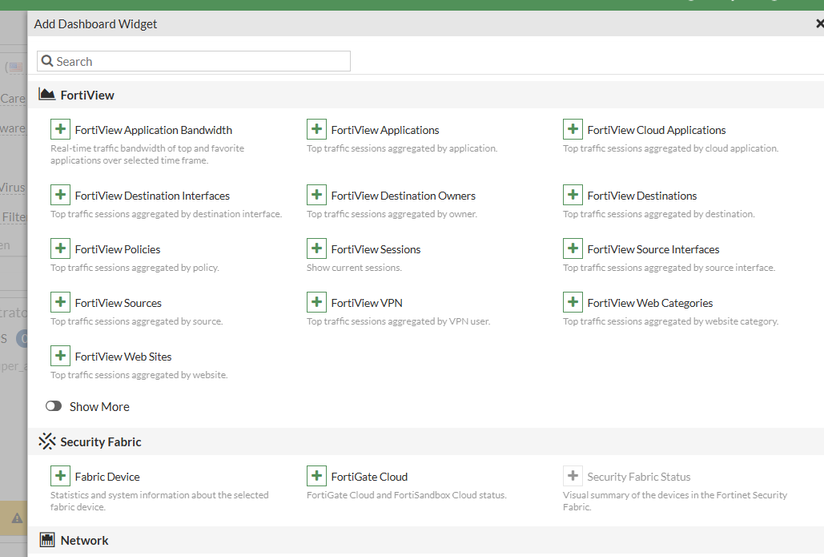The image size is (824, 557).
Task: Add the FortiView Destination Interfaces widget
Action: pyautogui.click(x=61, y=196)
